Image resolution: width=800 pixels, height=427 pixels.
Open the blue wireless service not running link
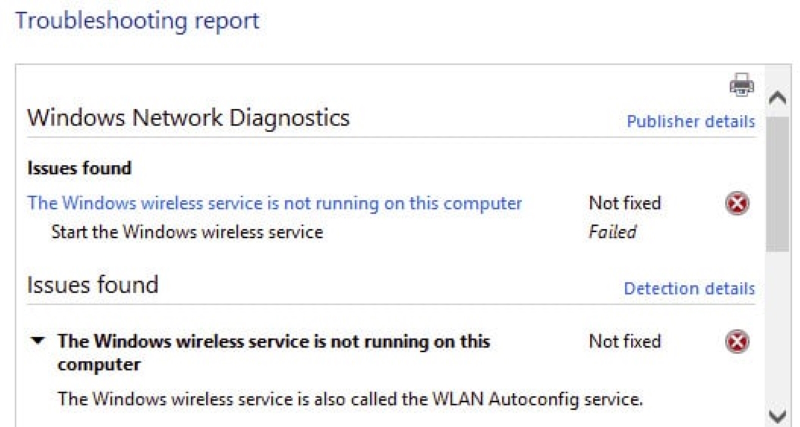coord(274,203)
